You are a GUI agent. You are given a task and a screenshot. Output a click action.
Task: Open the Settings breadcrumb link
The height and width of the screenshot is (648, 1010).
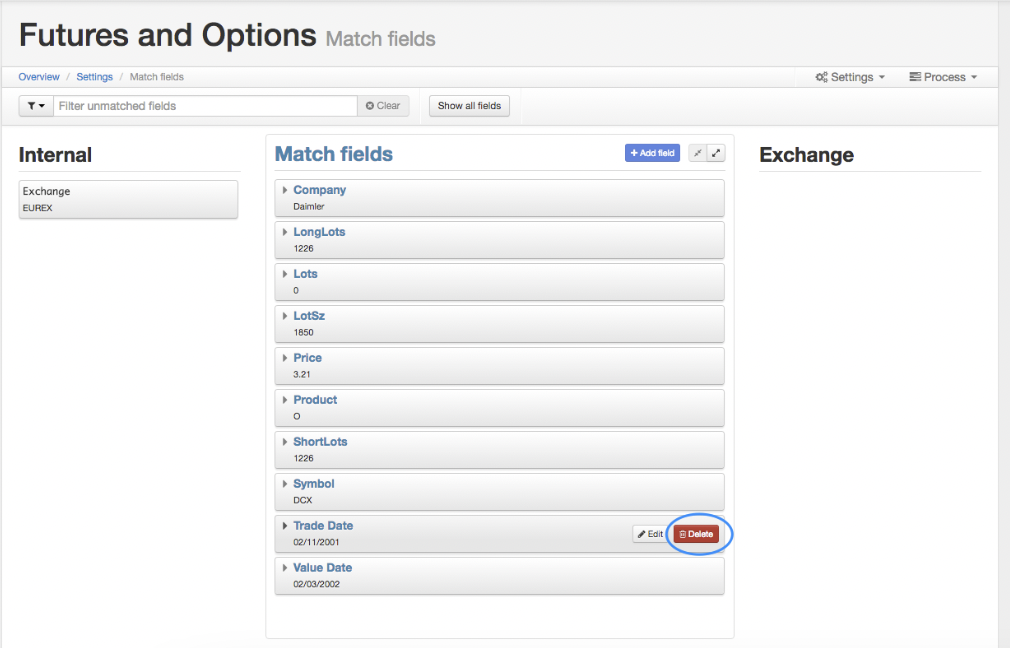95,77
